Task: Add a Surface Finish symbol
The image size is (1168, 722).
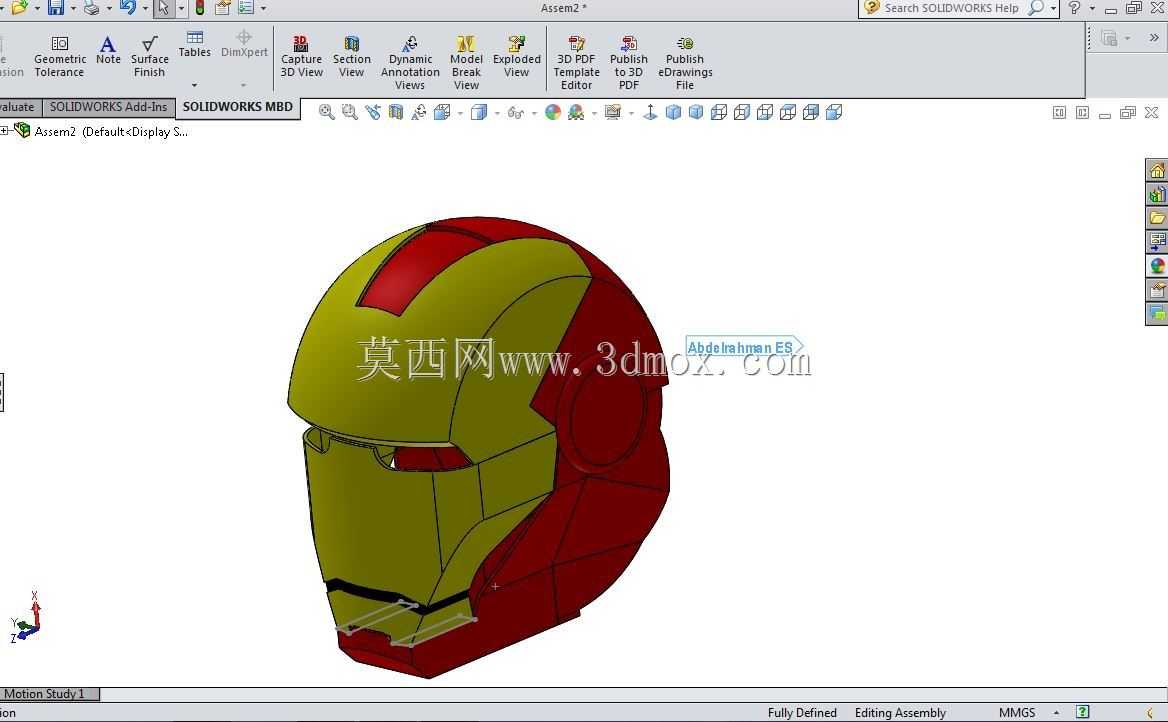Action: 149,57
